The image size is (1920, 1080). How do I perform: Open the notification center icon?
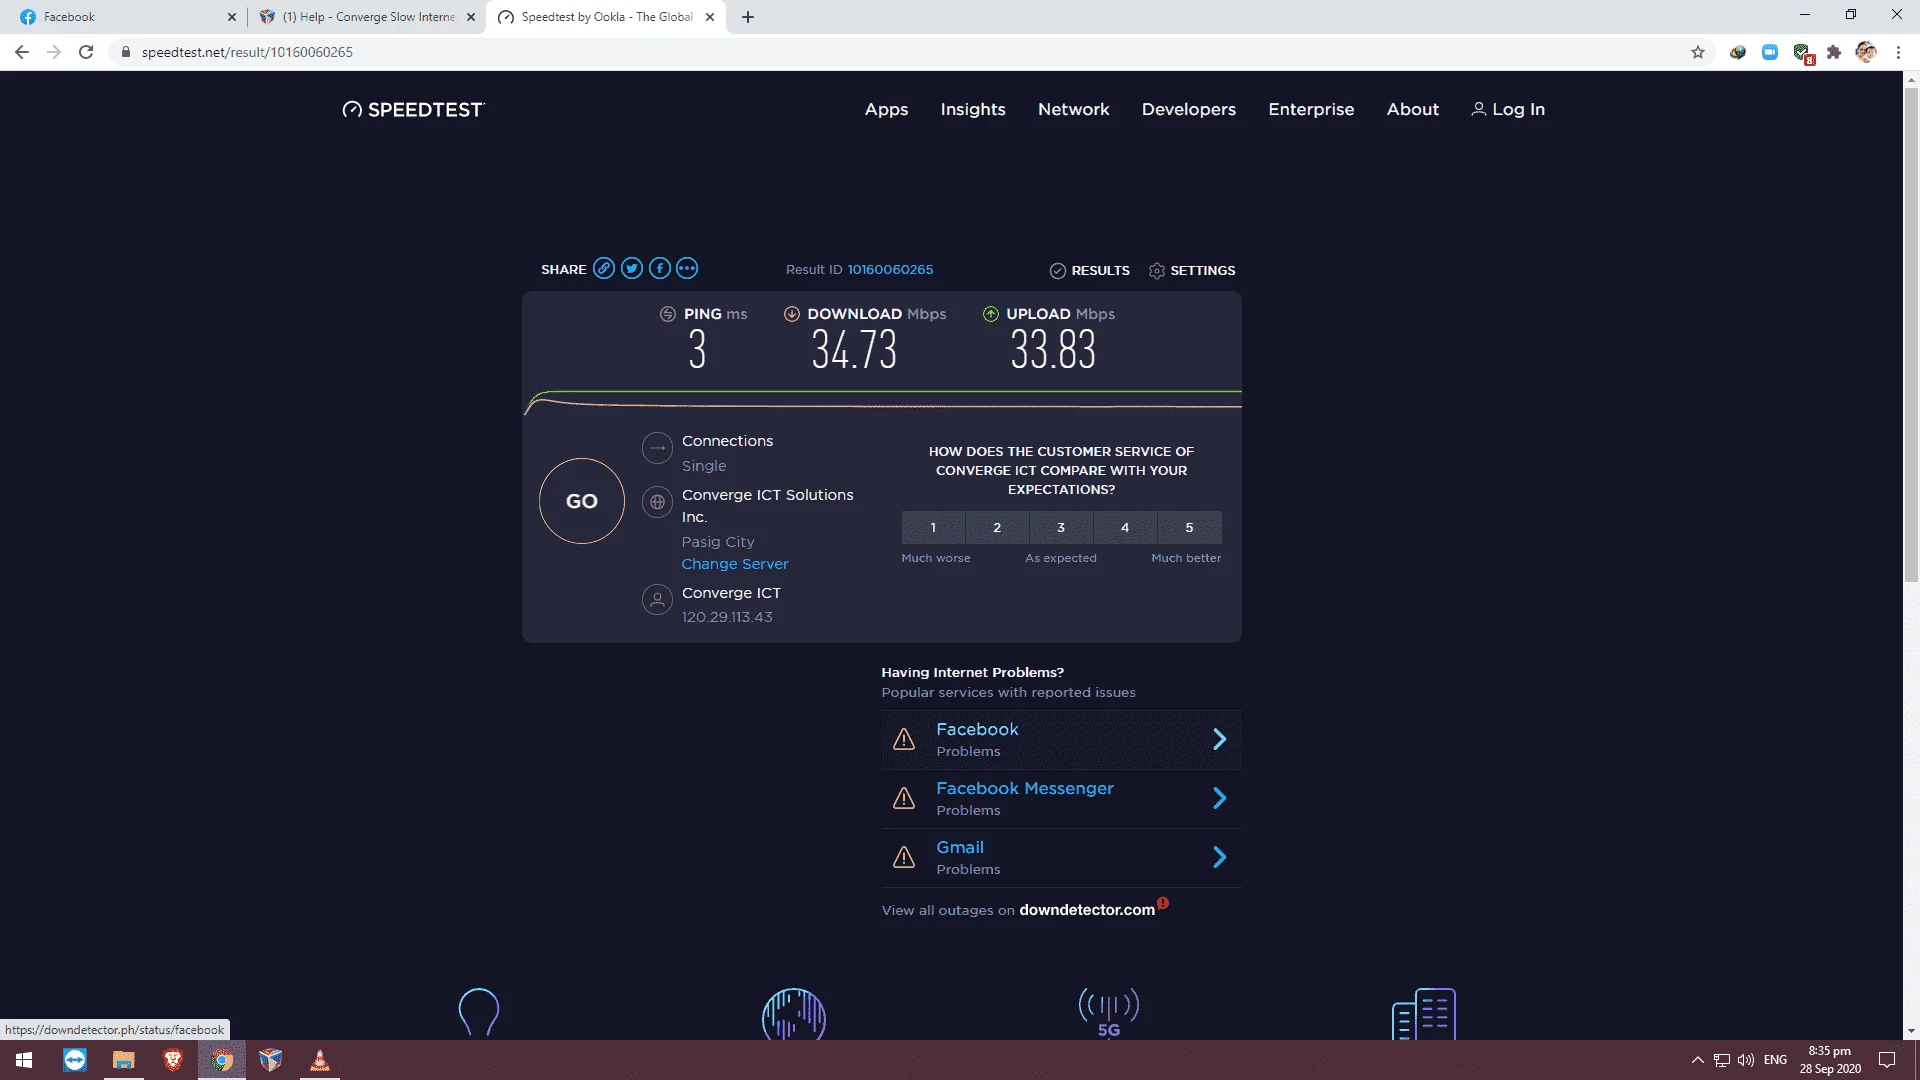click(1887, 1060)
